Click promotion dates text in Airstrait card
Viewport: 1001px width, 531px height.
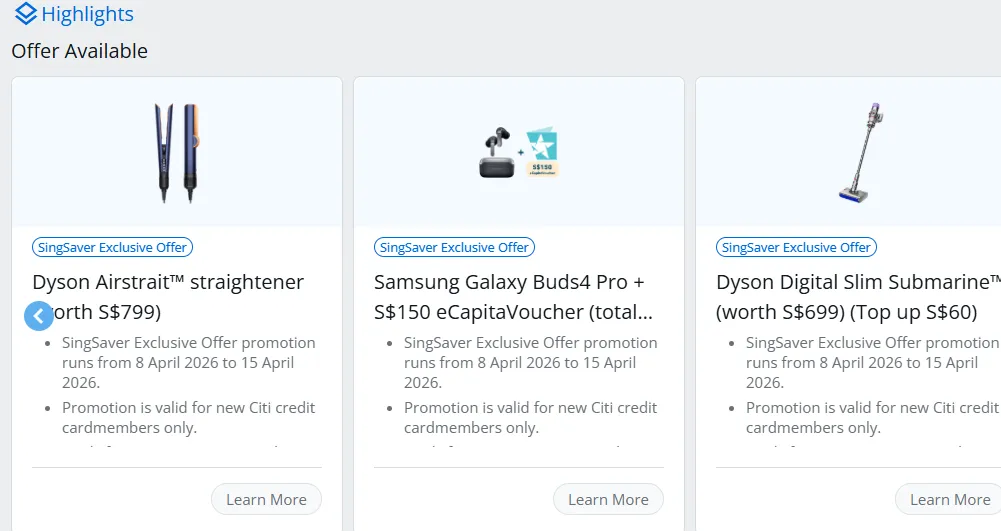tap(188, 362)
